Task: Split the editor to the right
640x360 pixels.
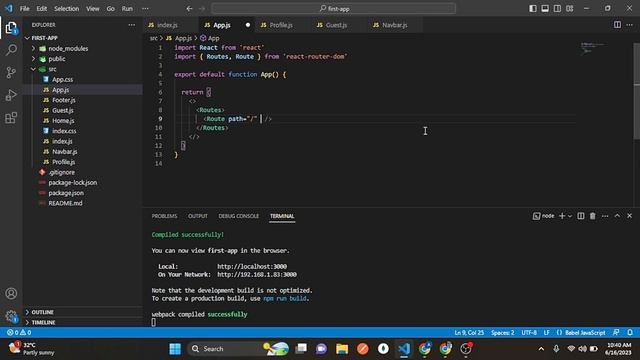Action: click(617, 25)
